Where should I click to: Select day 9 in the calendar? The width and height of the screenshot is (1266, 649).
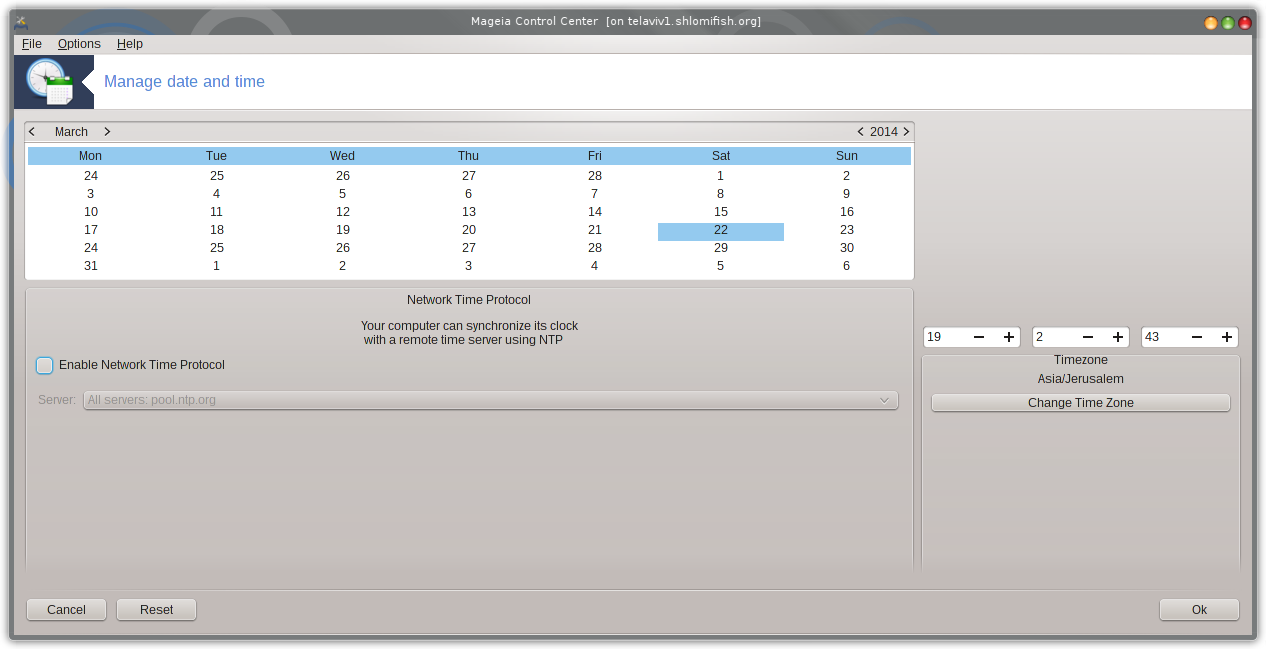coord(847,194)
